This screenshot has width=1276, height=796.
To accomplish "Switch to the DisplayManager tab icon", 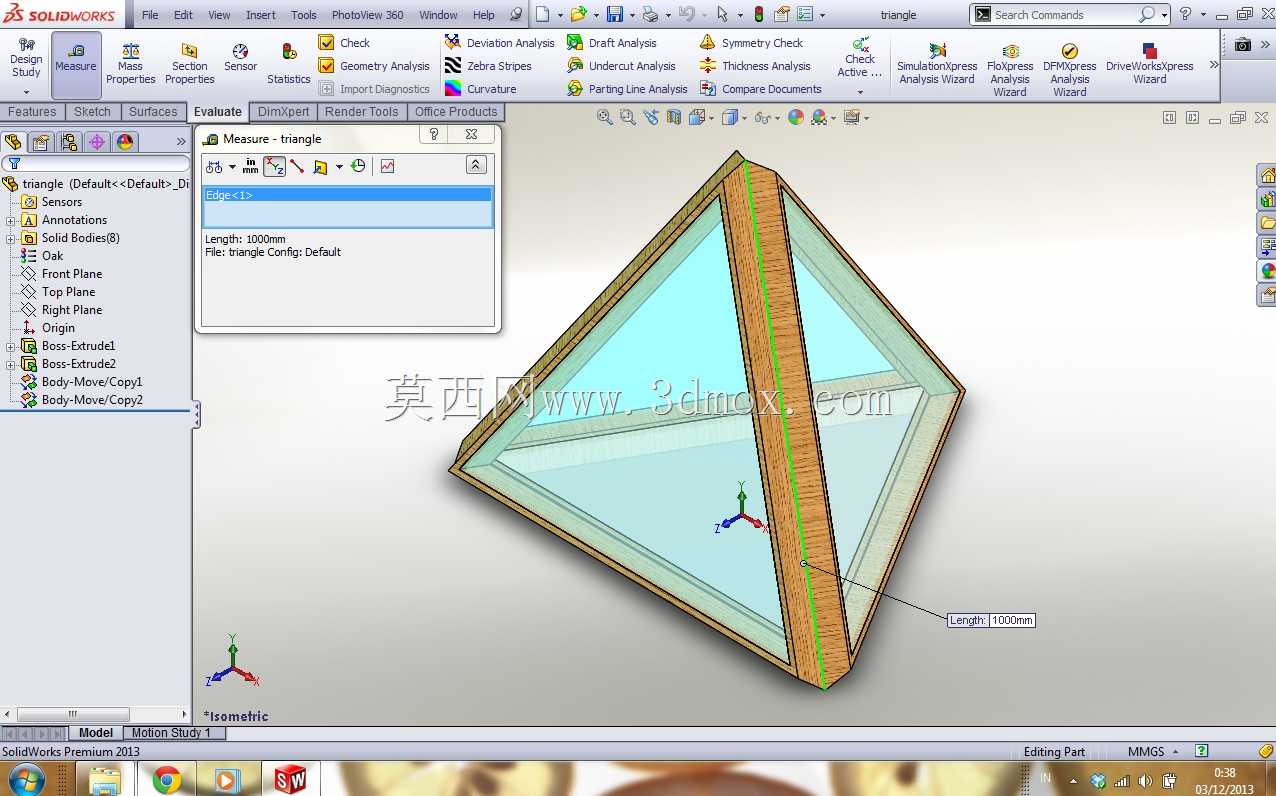I will click(x=125, y=142).
